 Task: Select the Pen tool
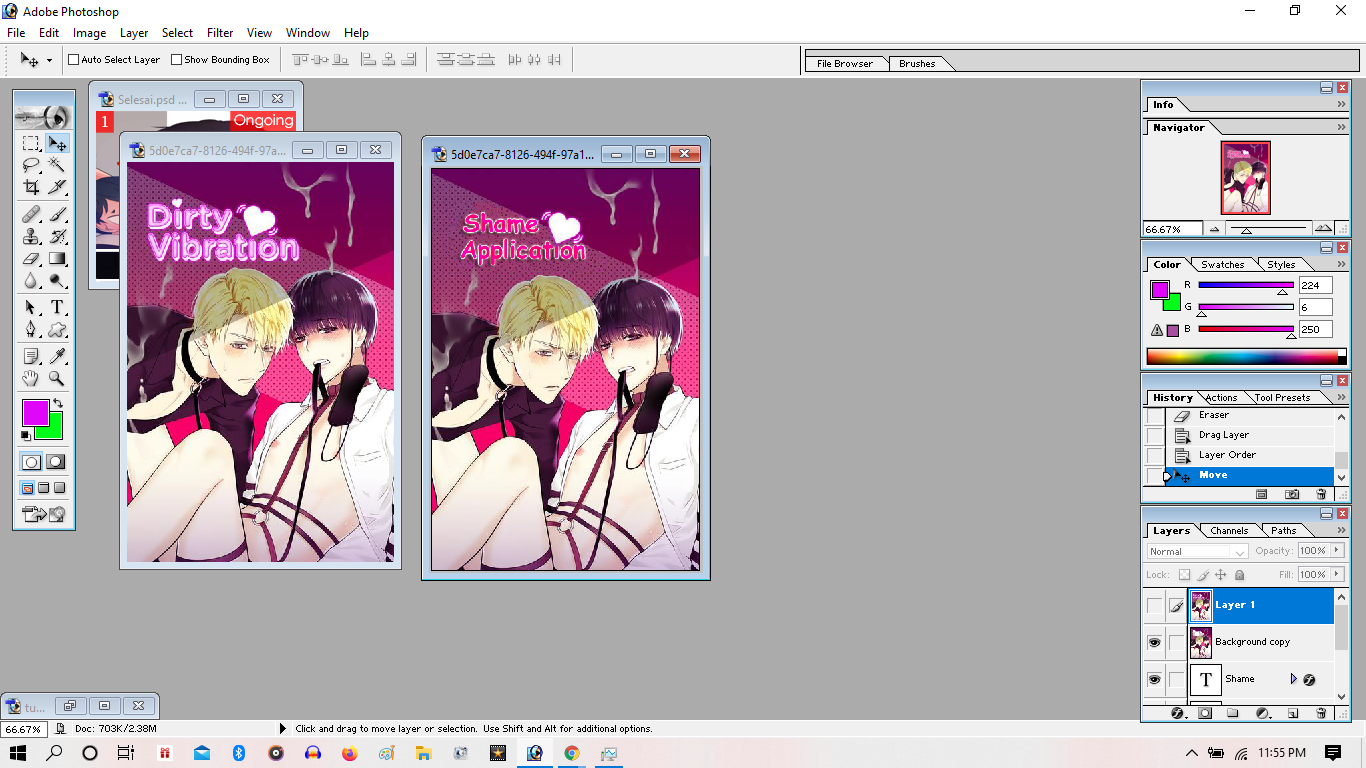31,329
